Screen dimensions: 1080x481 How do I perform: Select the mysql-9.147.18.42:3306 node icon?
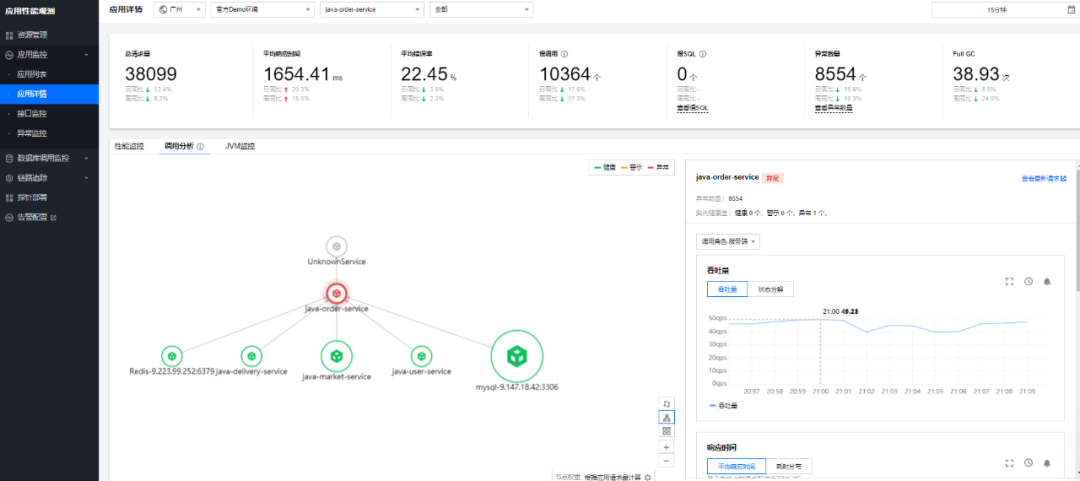pyautogui.click(x=516, y=356)
